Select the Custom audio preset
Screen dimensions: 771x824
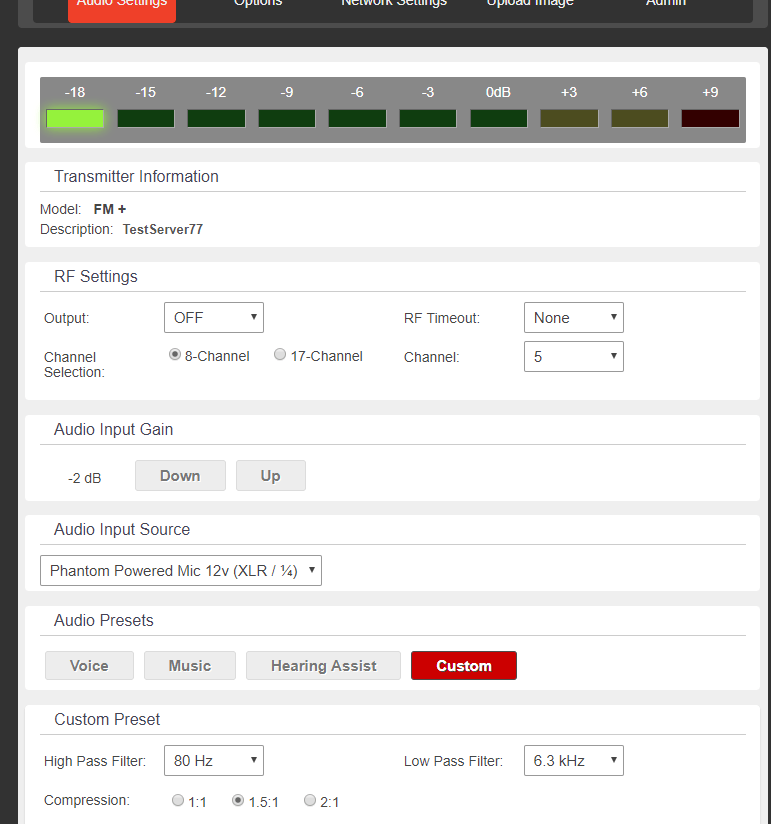464,666
